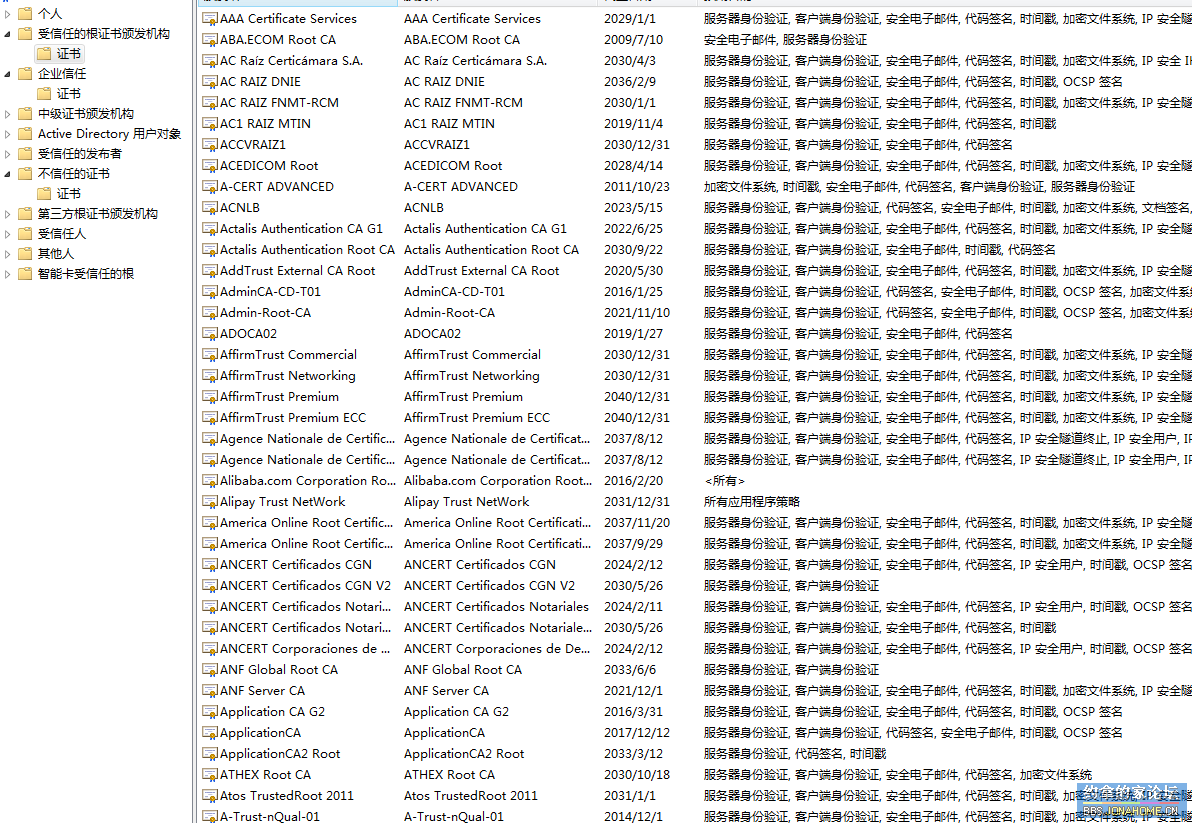Click the AffirmTrust Networking certificate name

pos(287,375)
